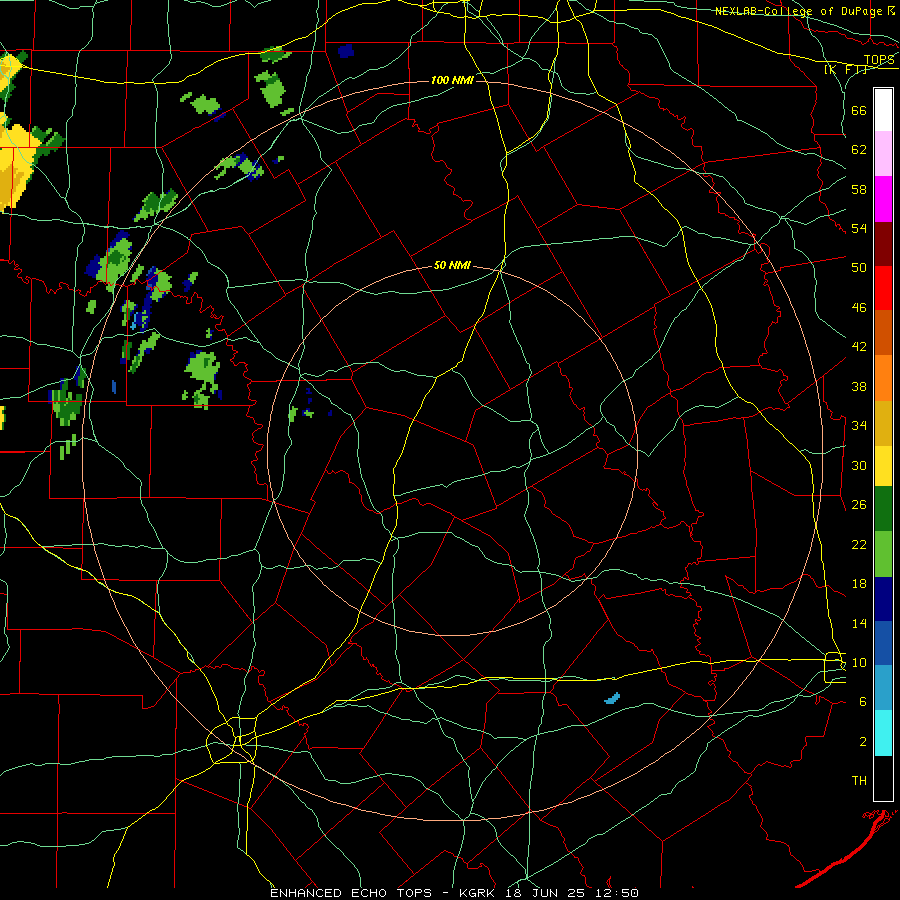The width and height of the screenshot is (900, 900).
Task: Select the dark green legend swatch
Action: point(883,509)
